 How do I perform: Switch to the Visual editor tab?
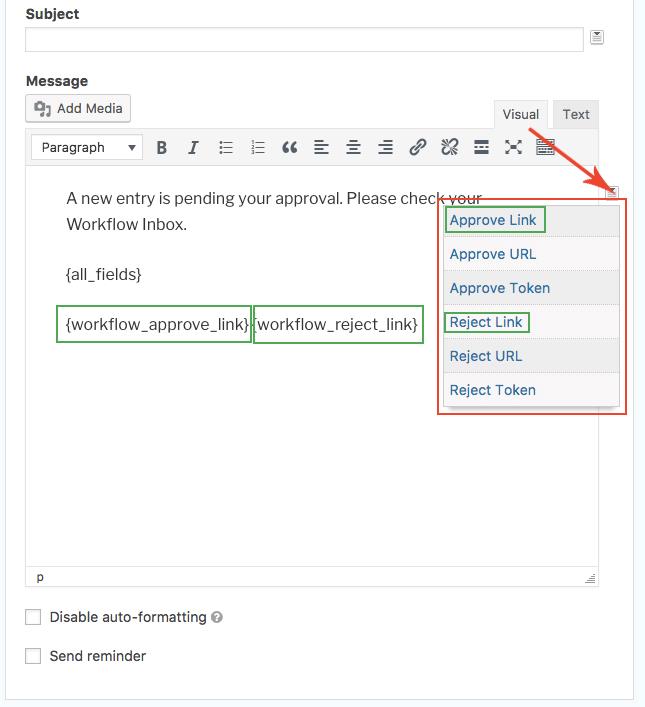point(520,114)
